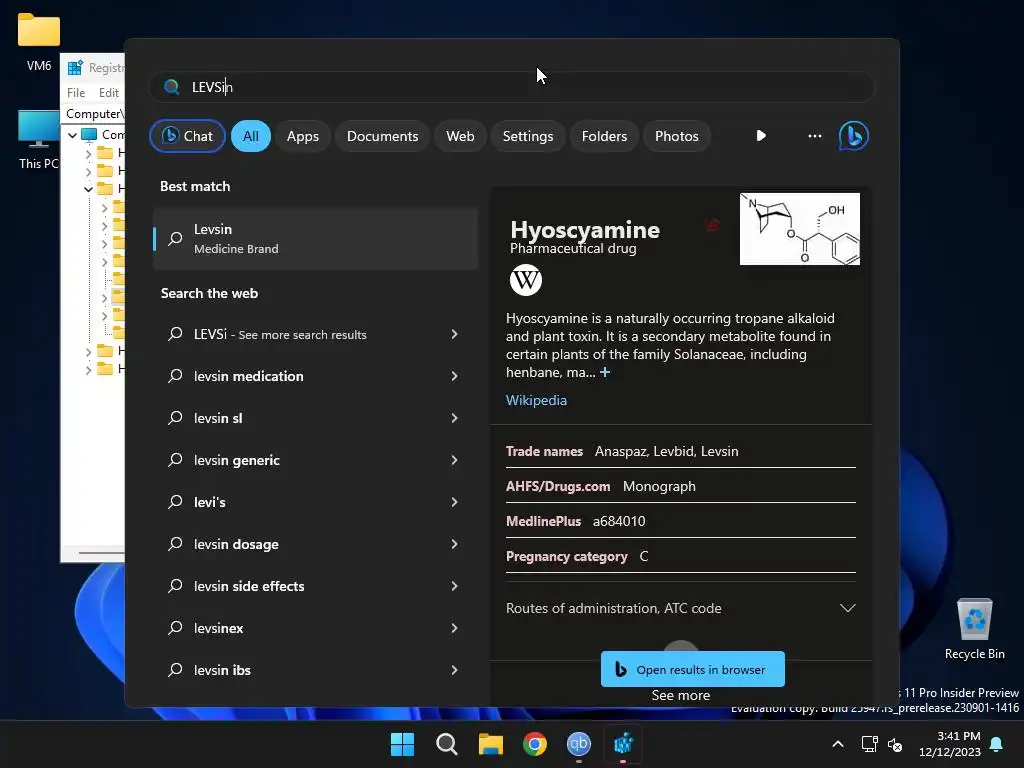This screenshot has height=768, width=1024.
Task: Click the Pregnancy category label
Action: (566, 556)
